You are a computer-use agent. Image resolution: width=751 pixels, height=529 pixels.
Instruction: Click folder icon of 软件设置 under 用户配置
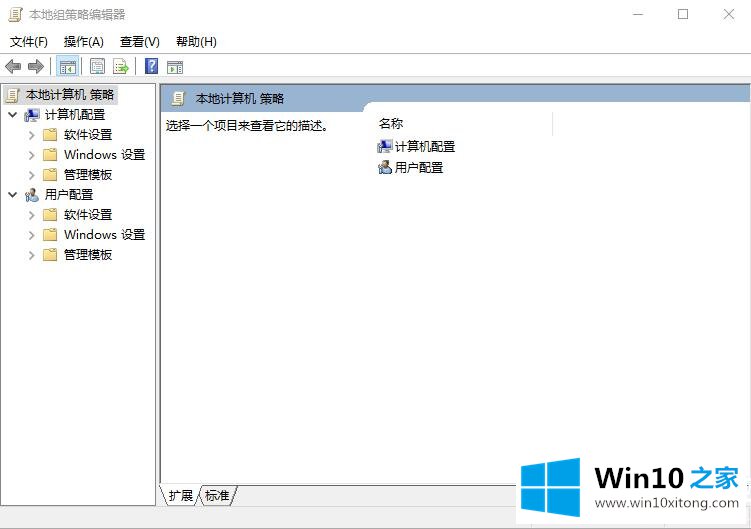[x=50, y=215]
